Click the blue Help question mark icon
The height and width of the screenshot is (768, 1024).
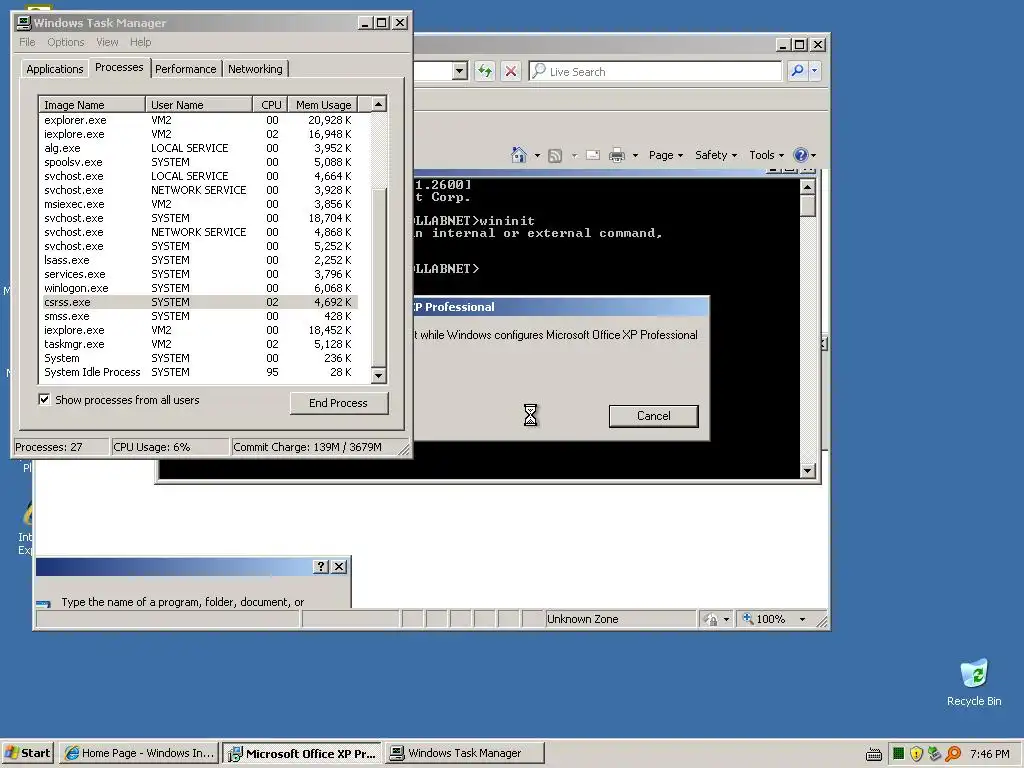(x=801, y=155)
